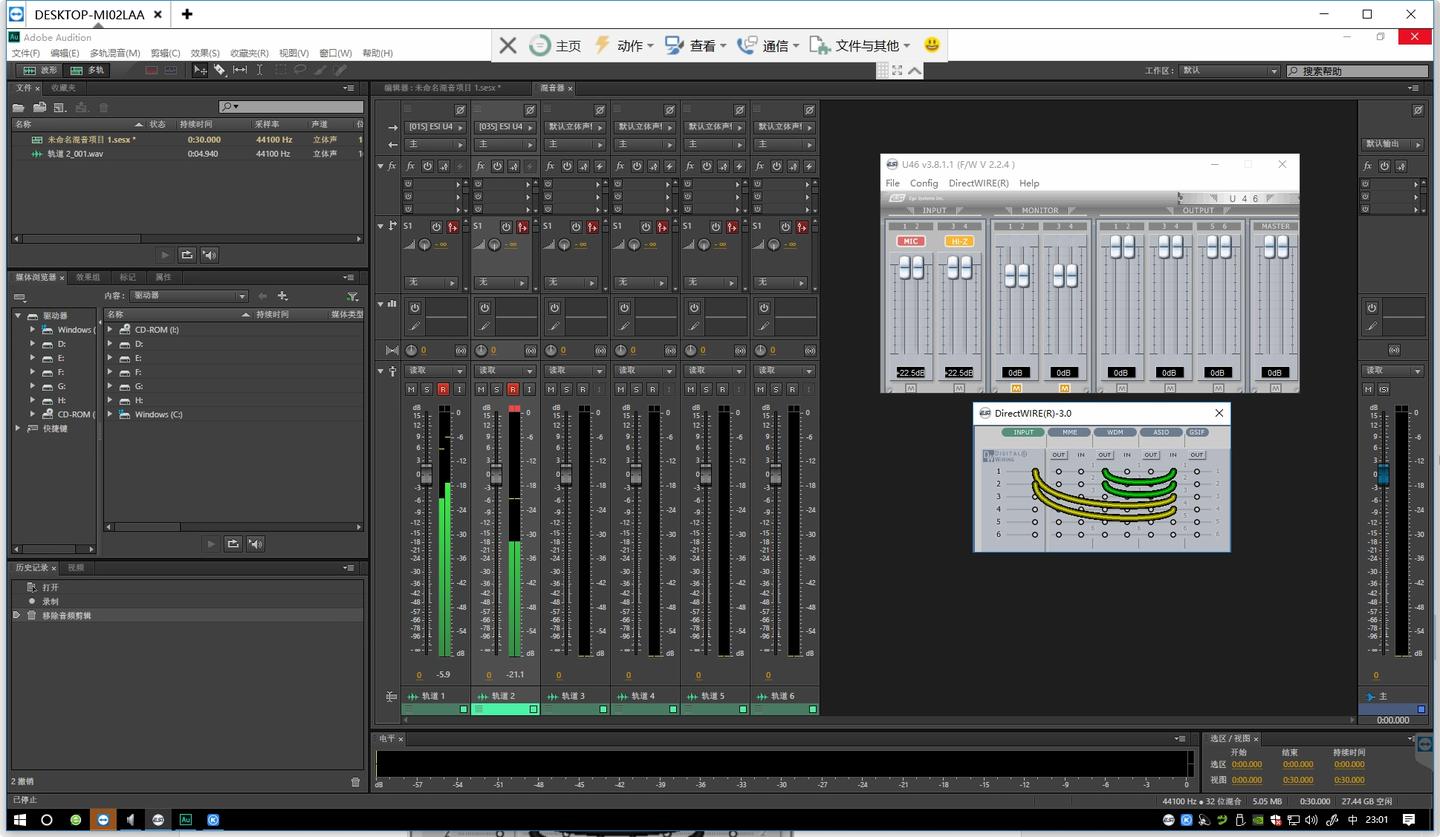The image size is (1440, 837).
Task: Open the 效果(S) menu
Action: coord(205,53)
